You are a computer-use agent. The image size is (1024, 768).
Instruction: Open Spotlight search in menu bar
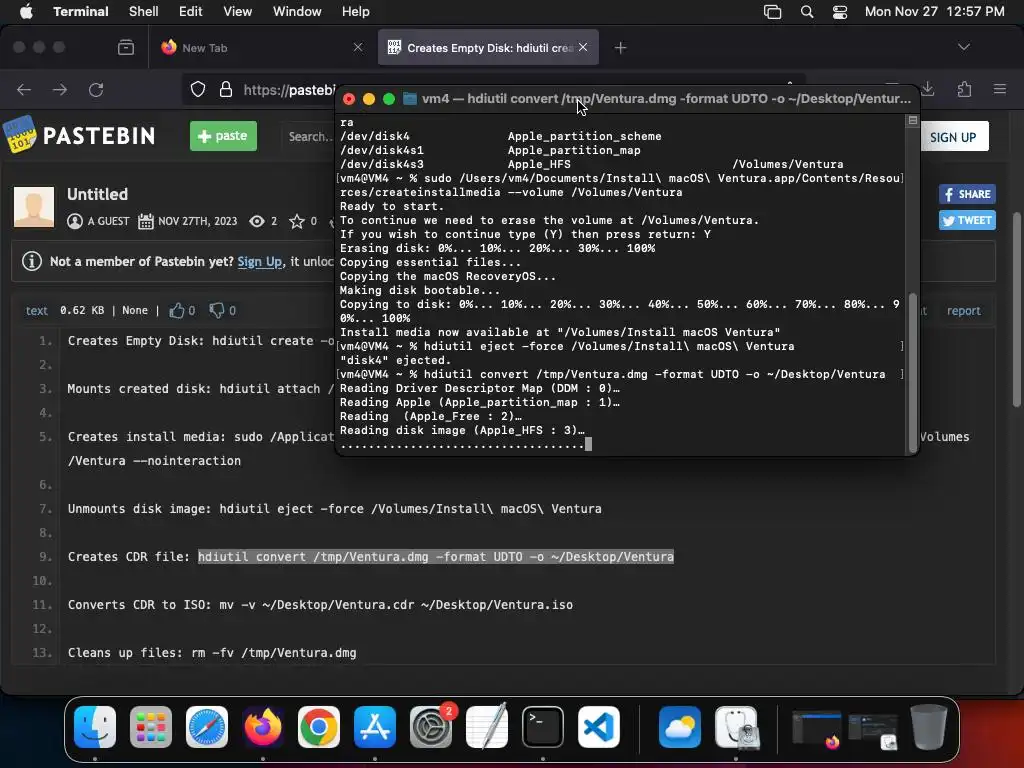click(807, 12)
